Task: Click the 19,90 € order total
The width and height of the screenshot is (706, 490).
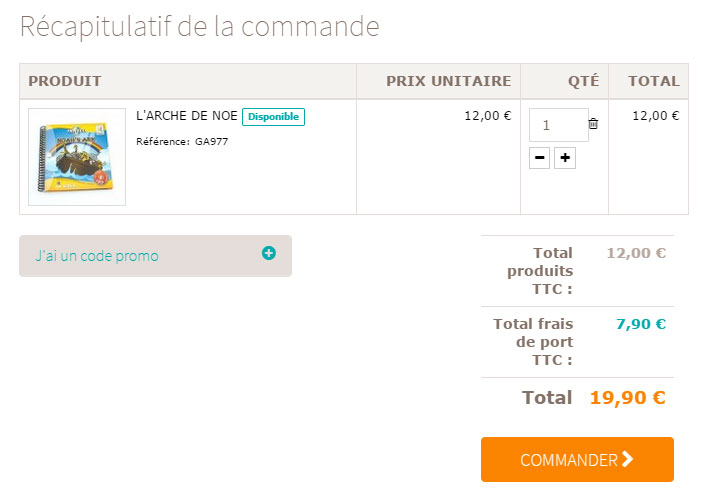Action: tap(628, 398)
